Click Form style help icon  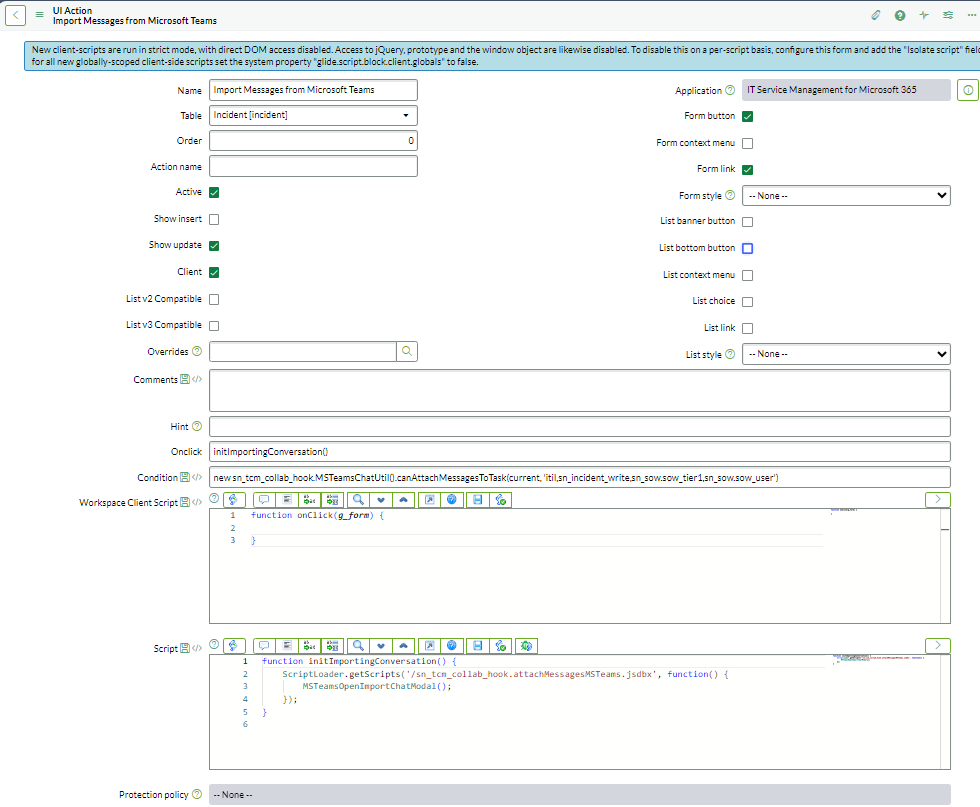tap(729, 195)
